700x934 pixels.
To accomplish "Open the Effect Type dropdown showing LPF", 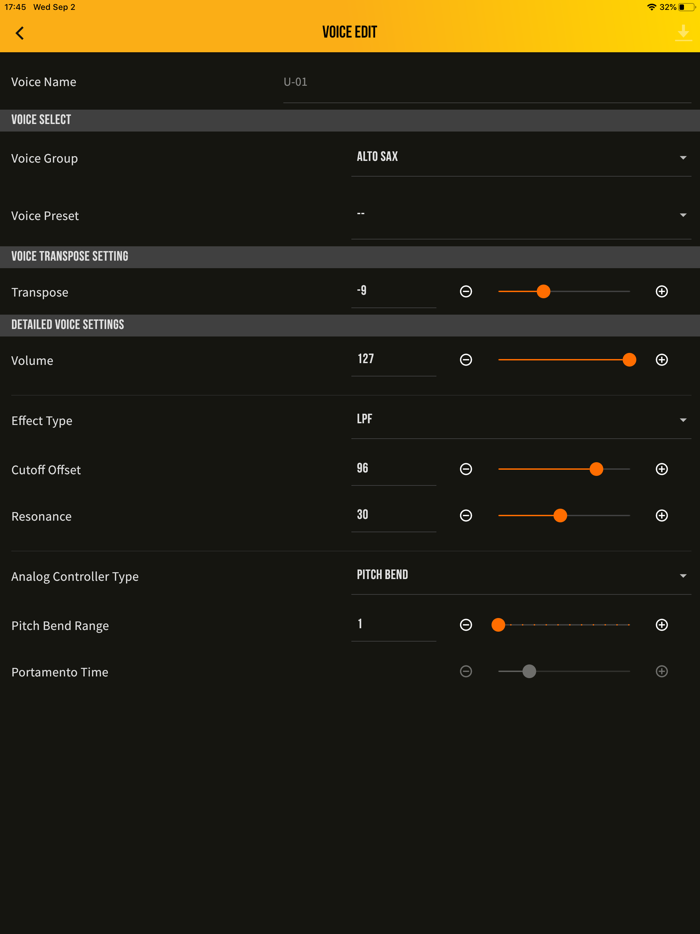I will point(520,420).
